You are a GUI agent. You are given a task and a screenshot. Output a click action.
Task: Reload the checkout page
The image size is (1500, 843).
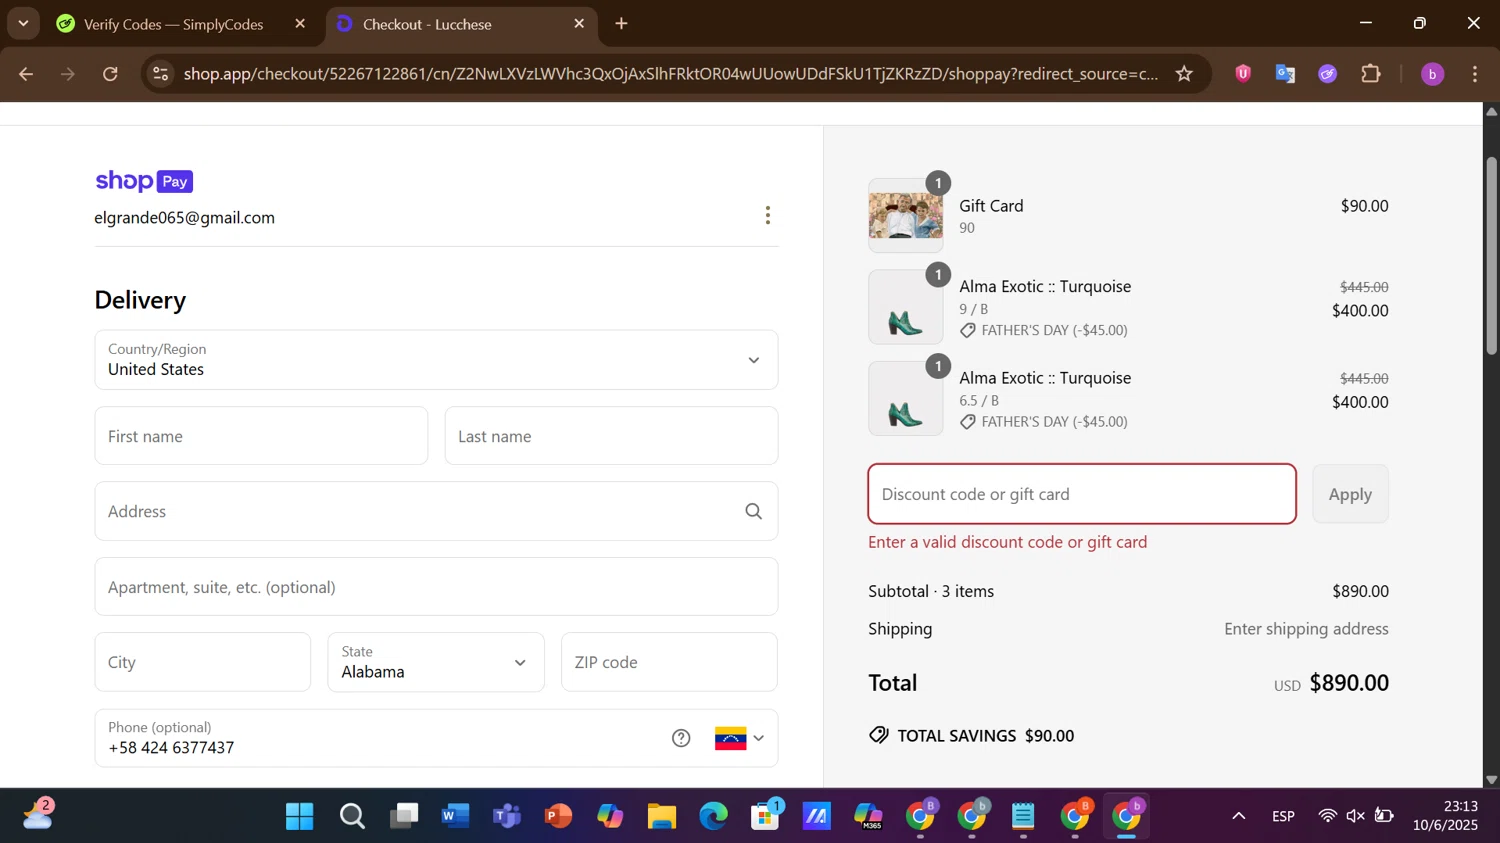pos(111,74)
